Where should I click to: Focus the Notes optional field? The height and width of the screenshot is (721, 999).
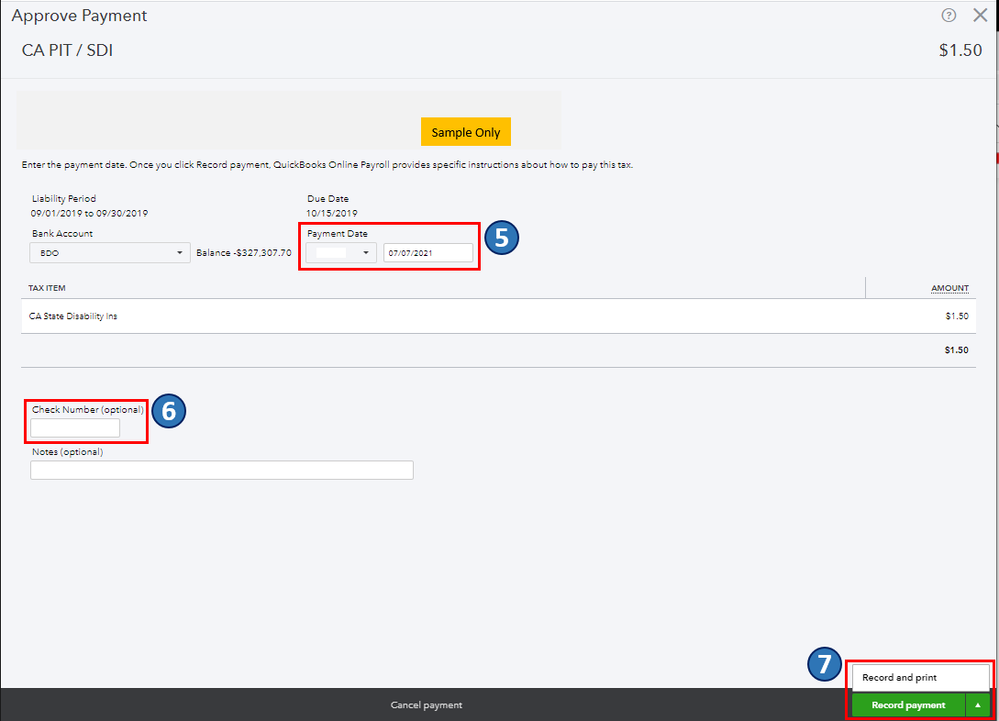(x=222, y=470)
